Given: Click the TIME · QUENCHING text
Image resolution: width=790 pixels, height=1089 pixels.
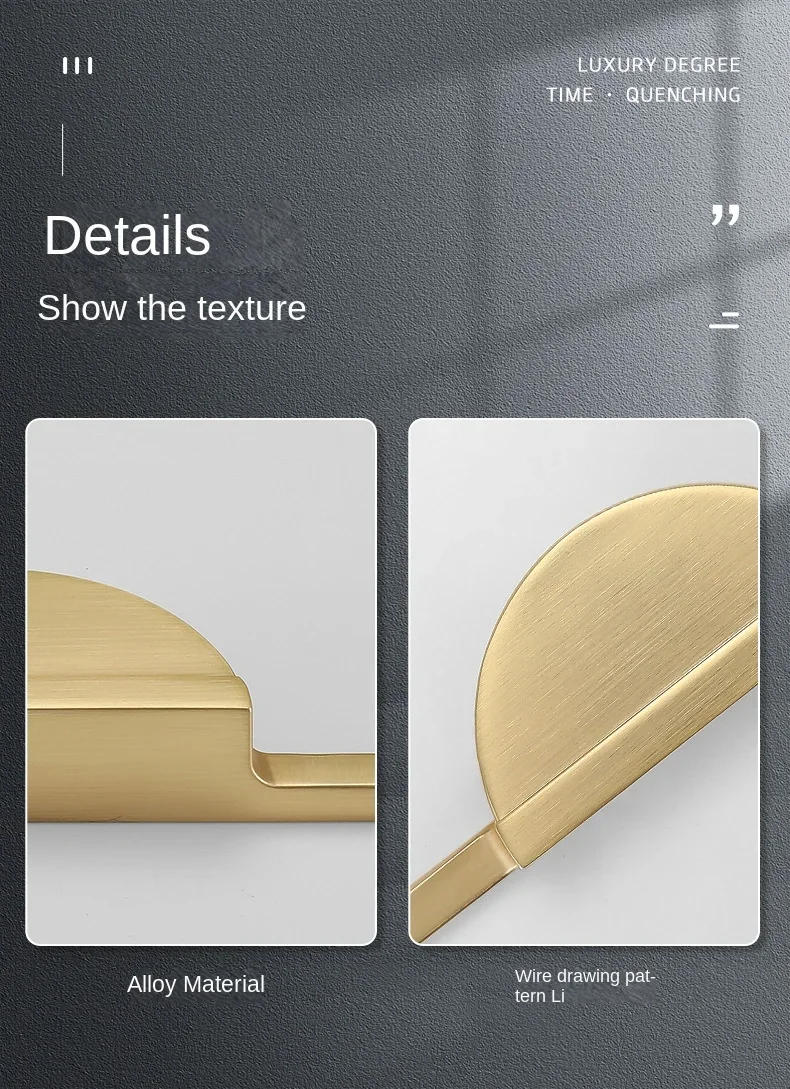Looking at the screenshot, I should [x=643, y=94].
